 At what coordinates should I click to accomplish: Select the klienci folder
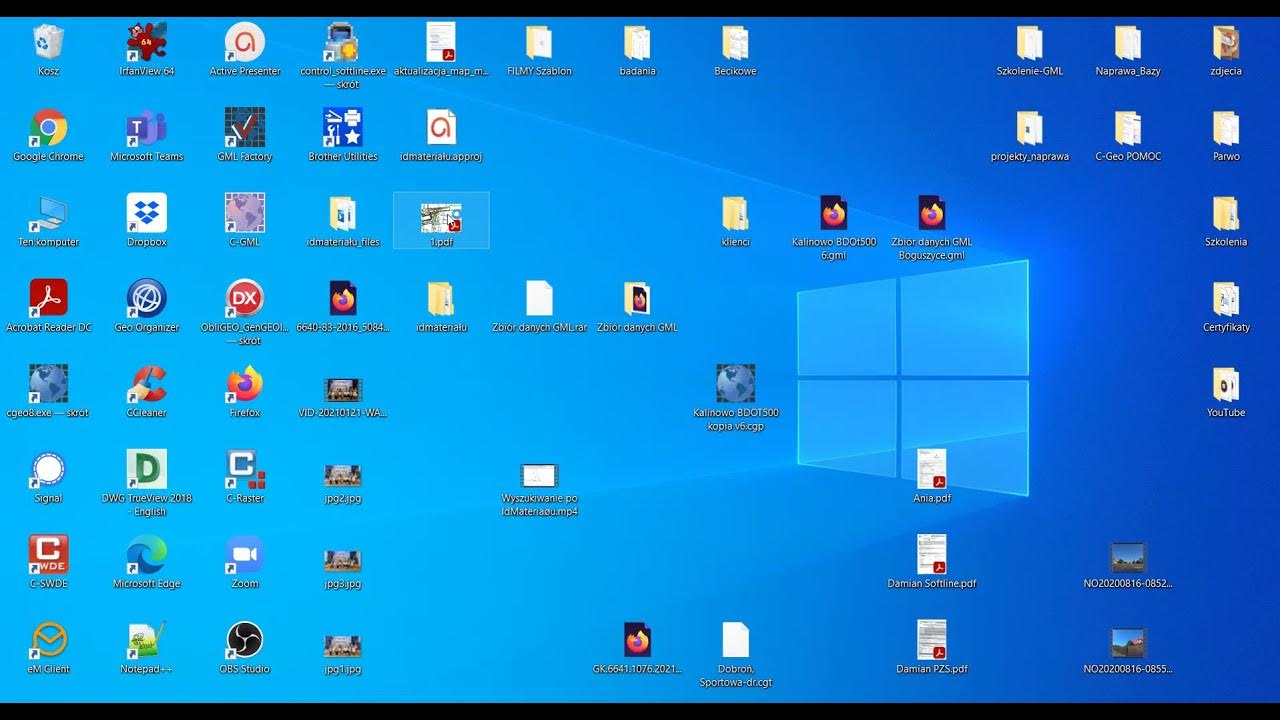(x=735, y=214)
